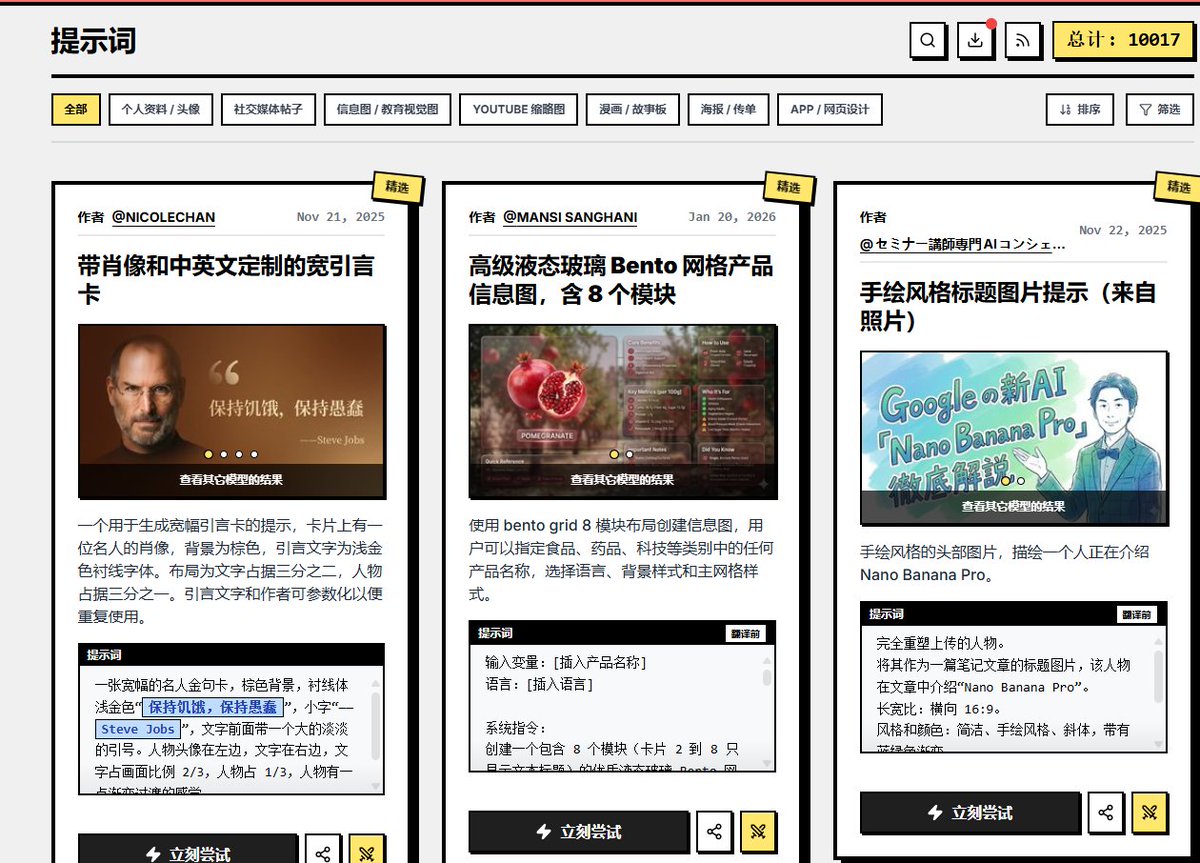The image size is (1200, 863).
Task: Click yellow crossed-tools icon on Bento card
Action: [x=758, y=831]
